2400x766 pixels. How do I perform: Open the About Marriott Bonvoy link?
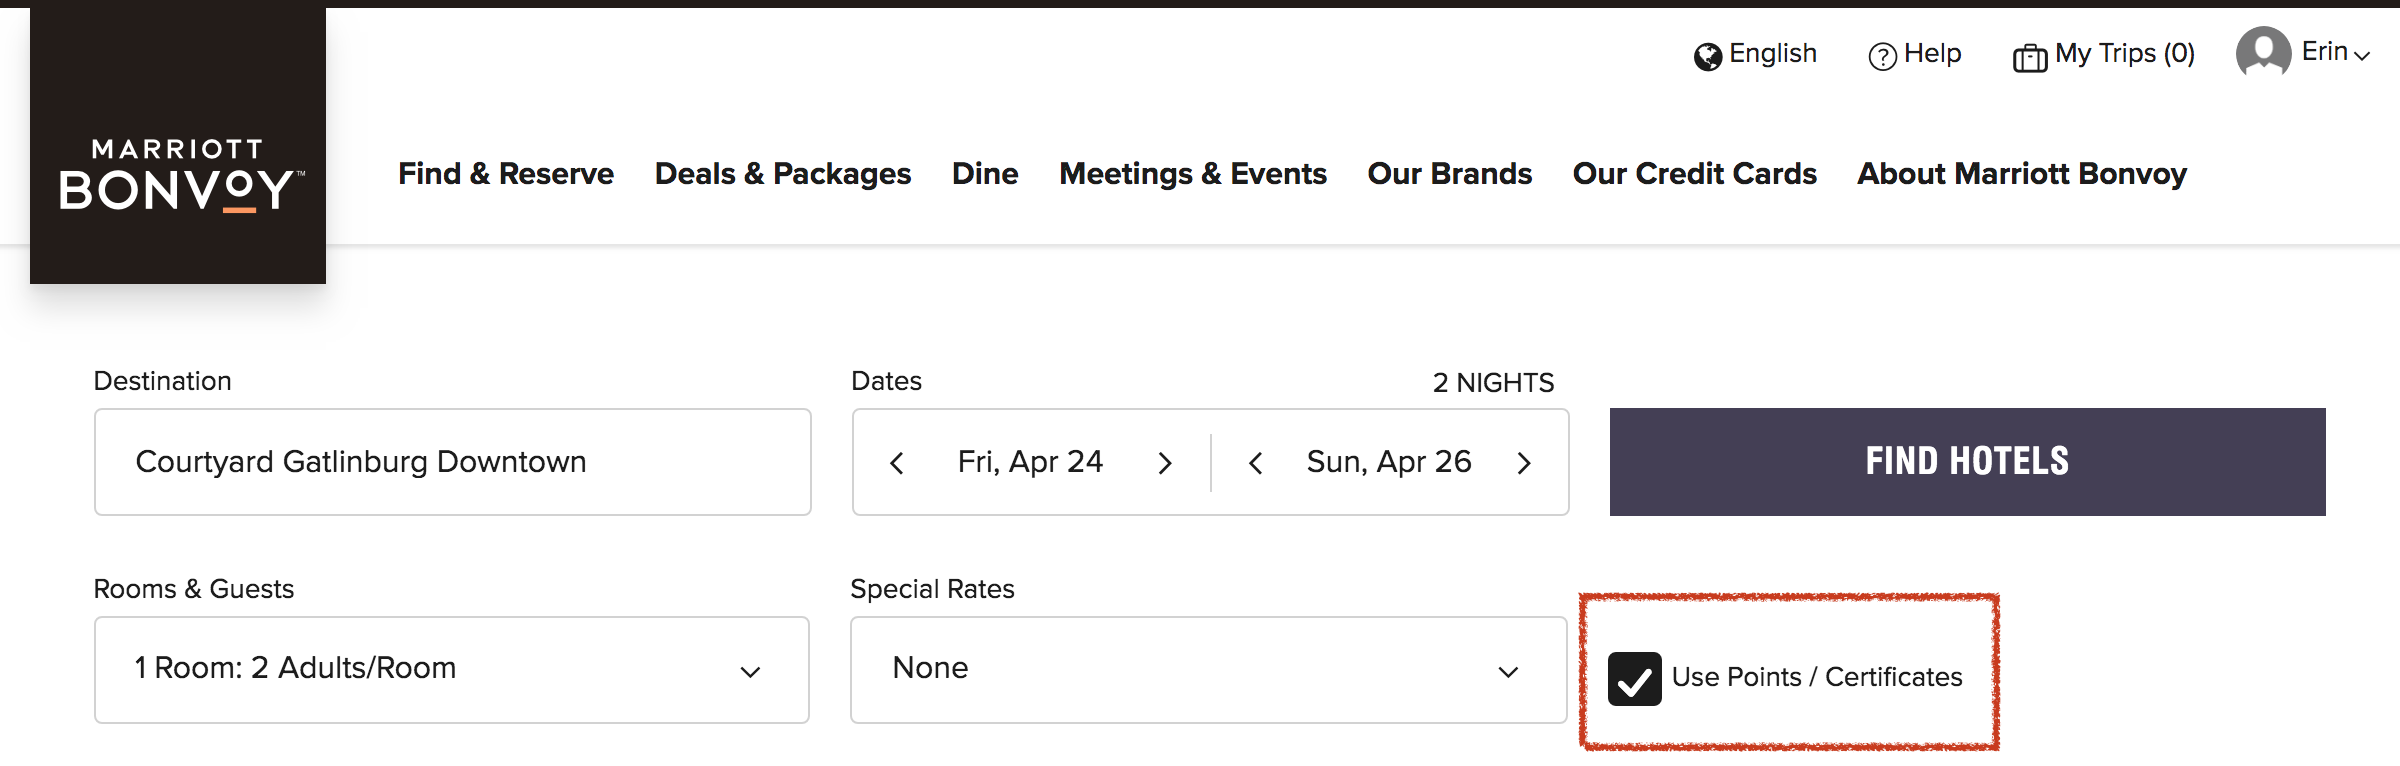click(x=2022, y=174)
